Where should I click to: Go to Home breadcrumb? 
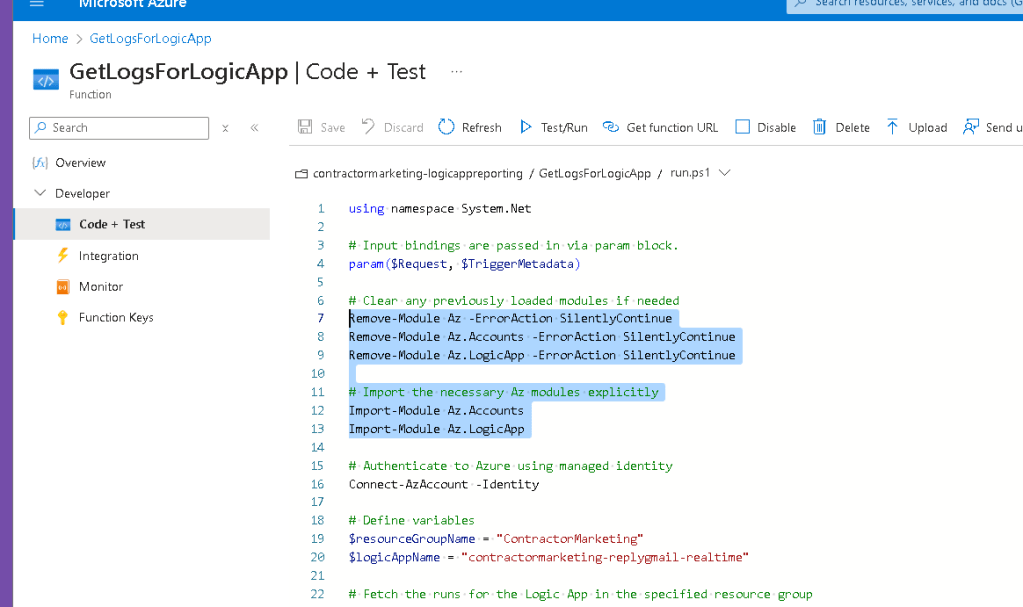click(x=50, y=39)
